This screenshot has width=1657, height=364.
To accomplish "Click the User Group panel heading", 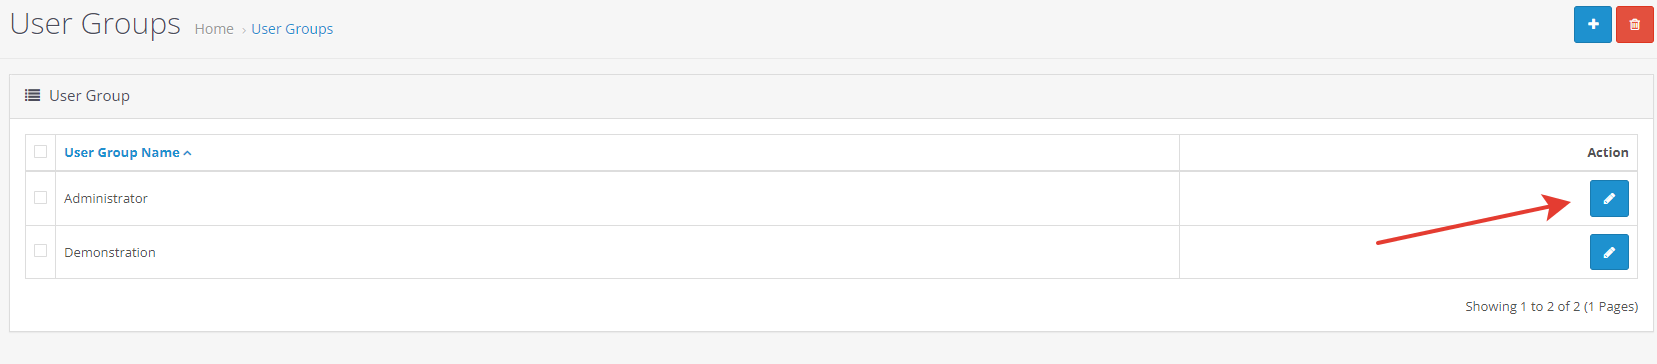I will [x=89, y=95].
